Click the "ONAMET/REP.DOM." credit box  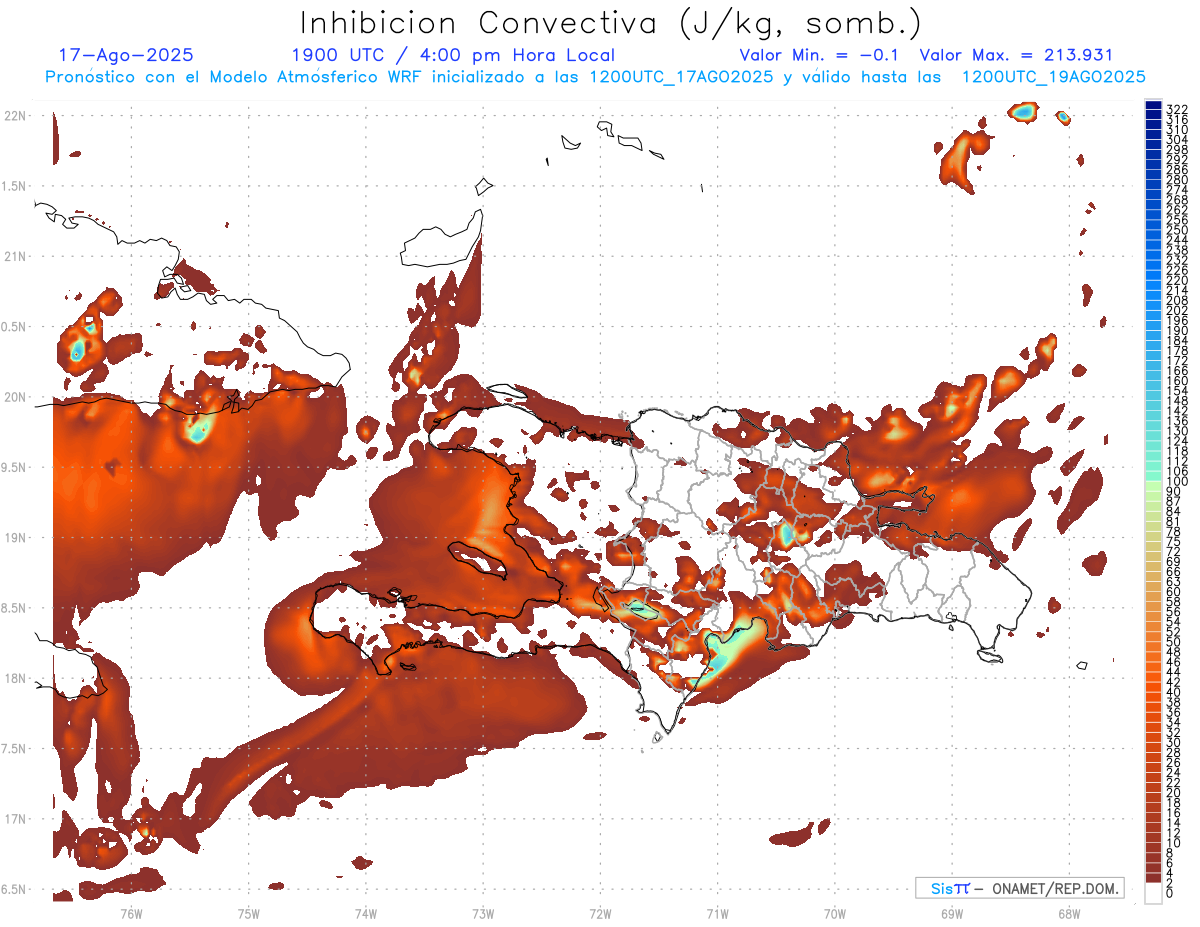(x=1020, y=888)
